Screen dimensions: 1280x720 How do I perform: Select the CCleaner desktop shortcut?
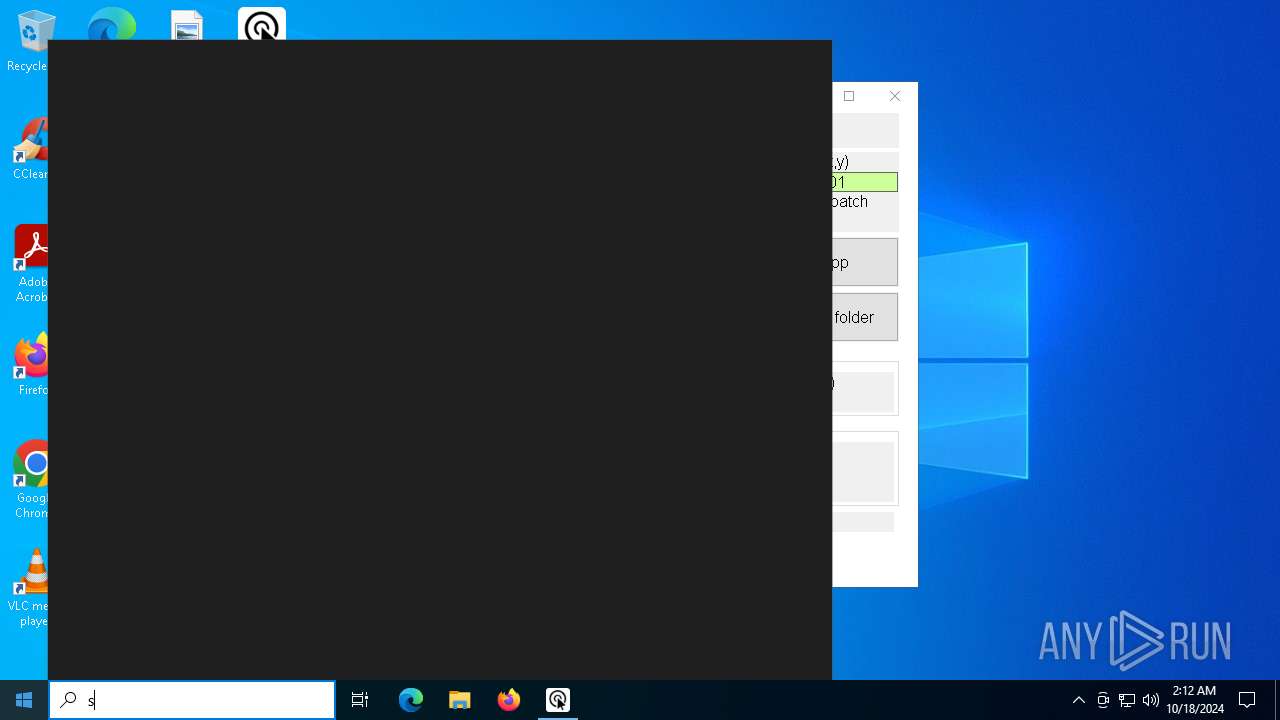[x=30, y=150]
